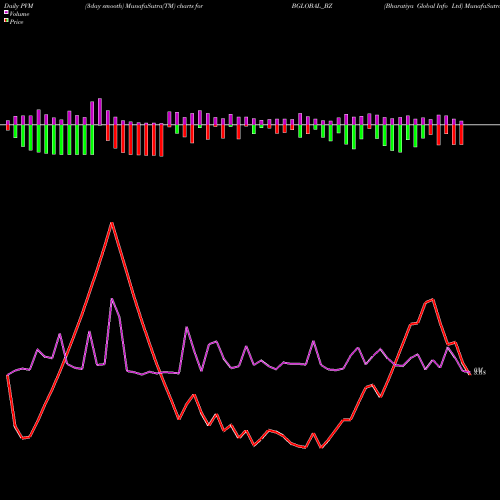
Task: Click '(Bharatiya Global Info Ltd)' company name text
Action: [x=424, y=6]
